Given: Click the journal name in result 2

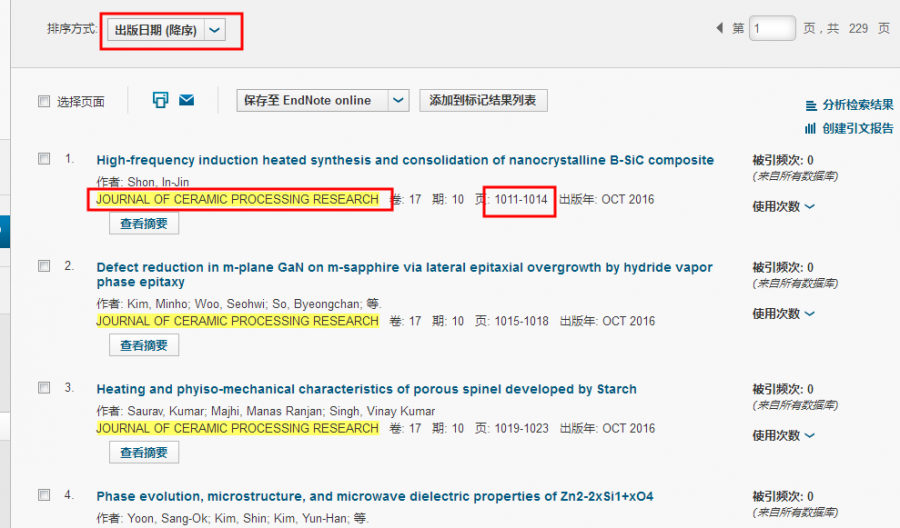Looking at the screenshot, I should tap(238, 321).
